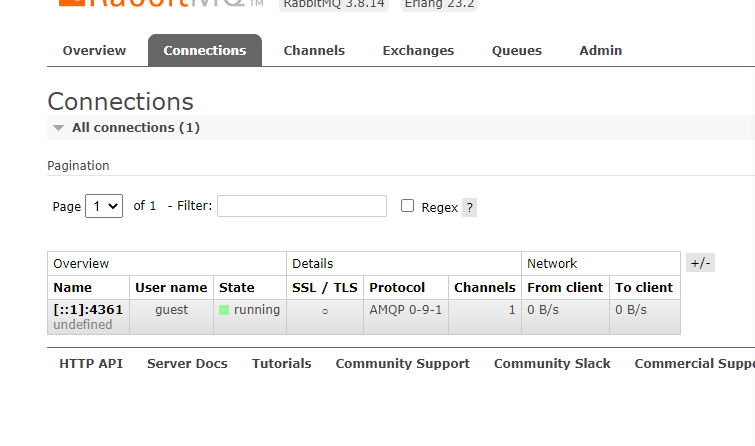This screenshot has width=755, height=446.
Task: Open the Server Docs link
Action: 187,364
